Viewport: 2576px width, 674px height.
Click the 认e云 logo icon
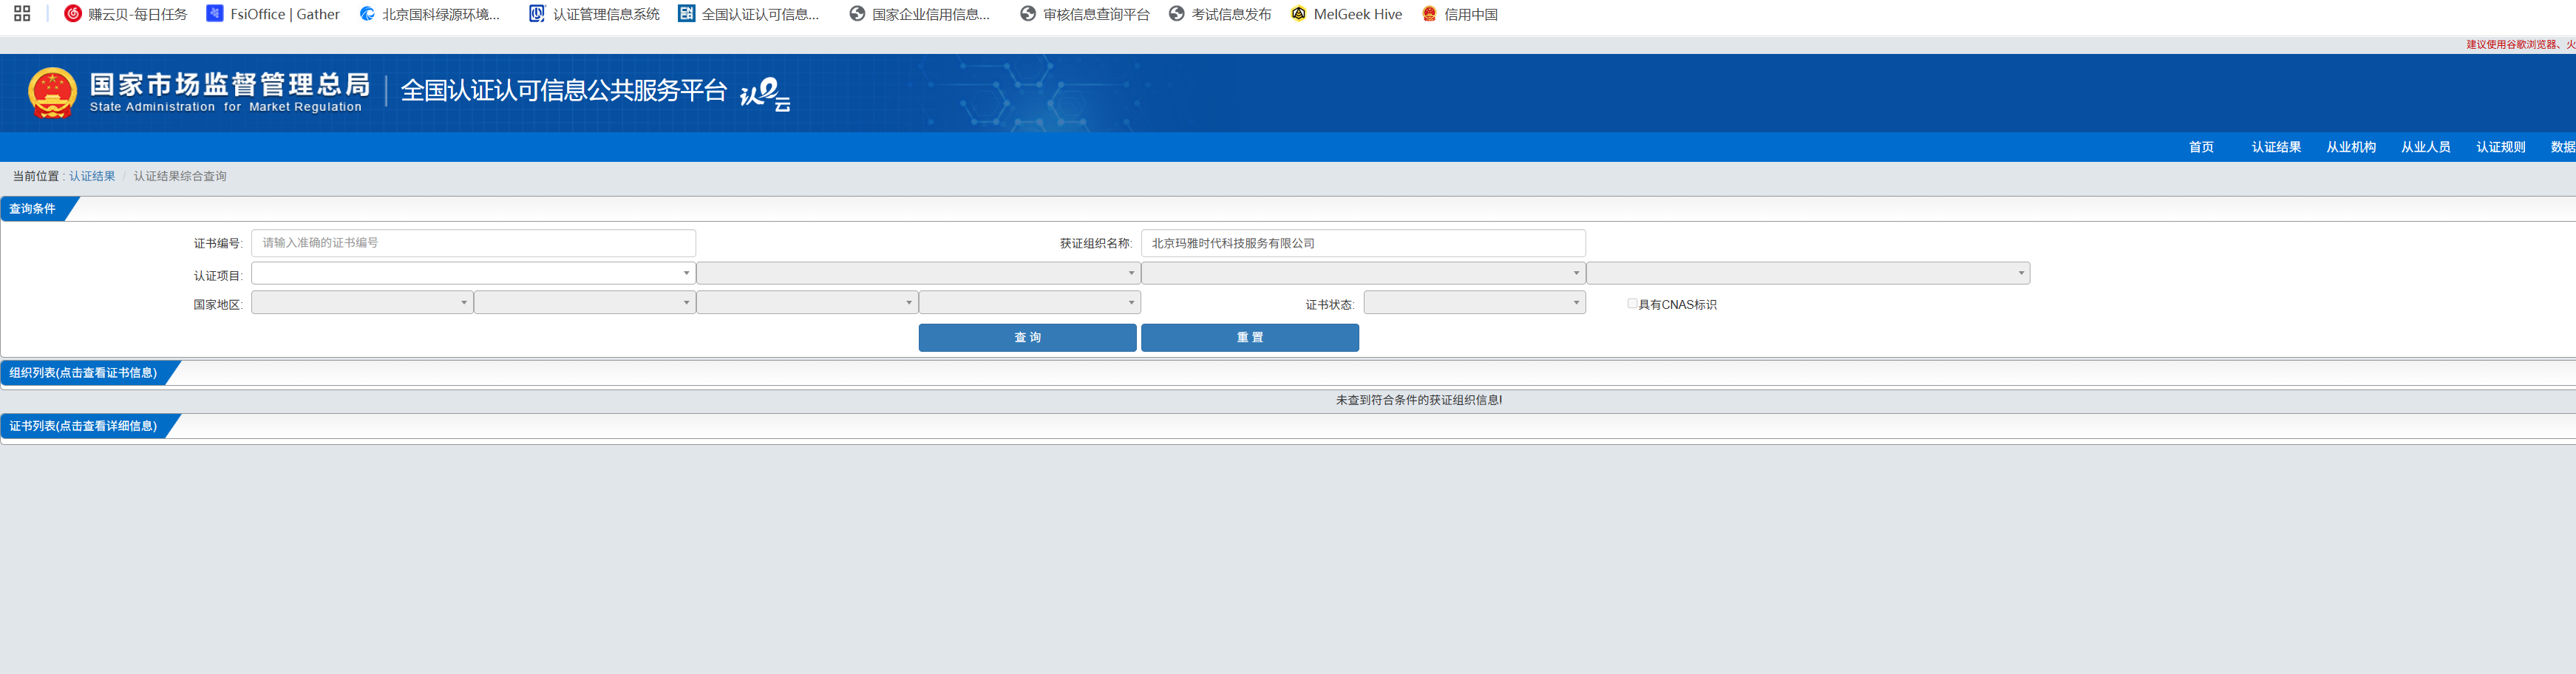(x=765, y=94)
